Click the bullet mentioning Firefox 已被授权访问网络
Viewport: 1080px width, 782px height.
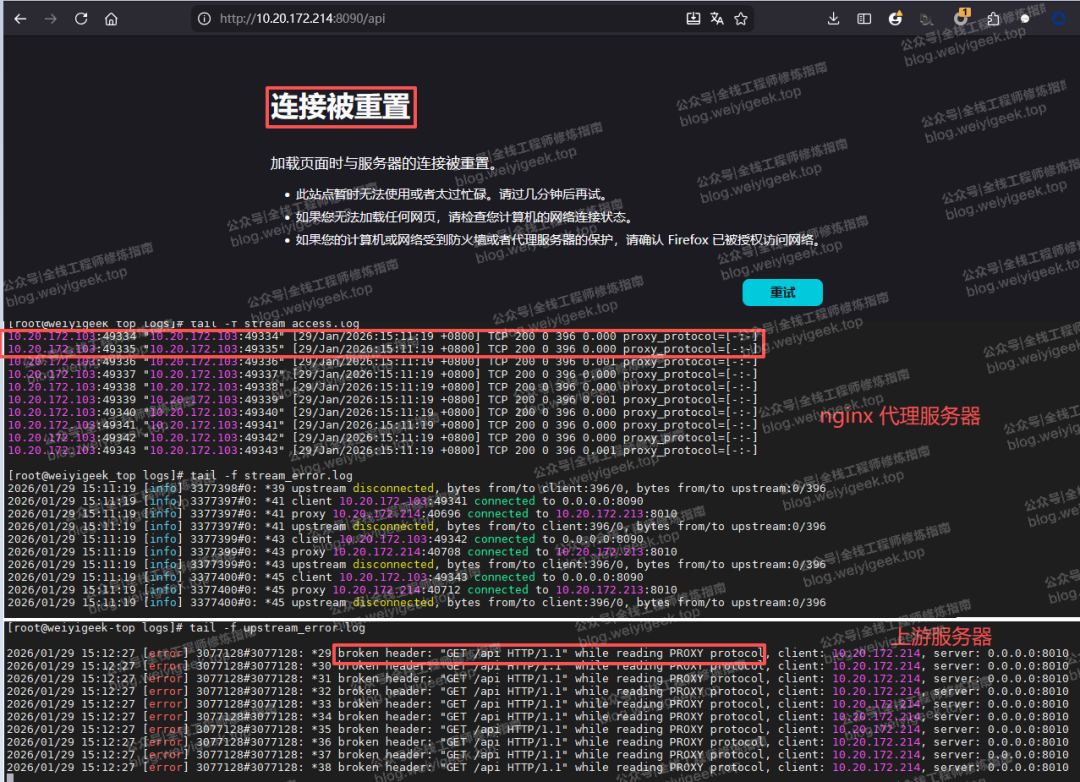point(559,240)
